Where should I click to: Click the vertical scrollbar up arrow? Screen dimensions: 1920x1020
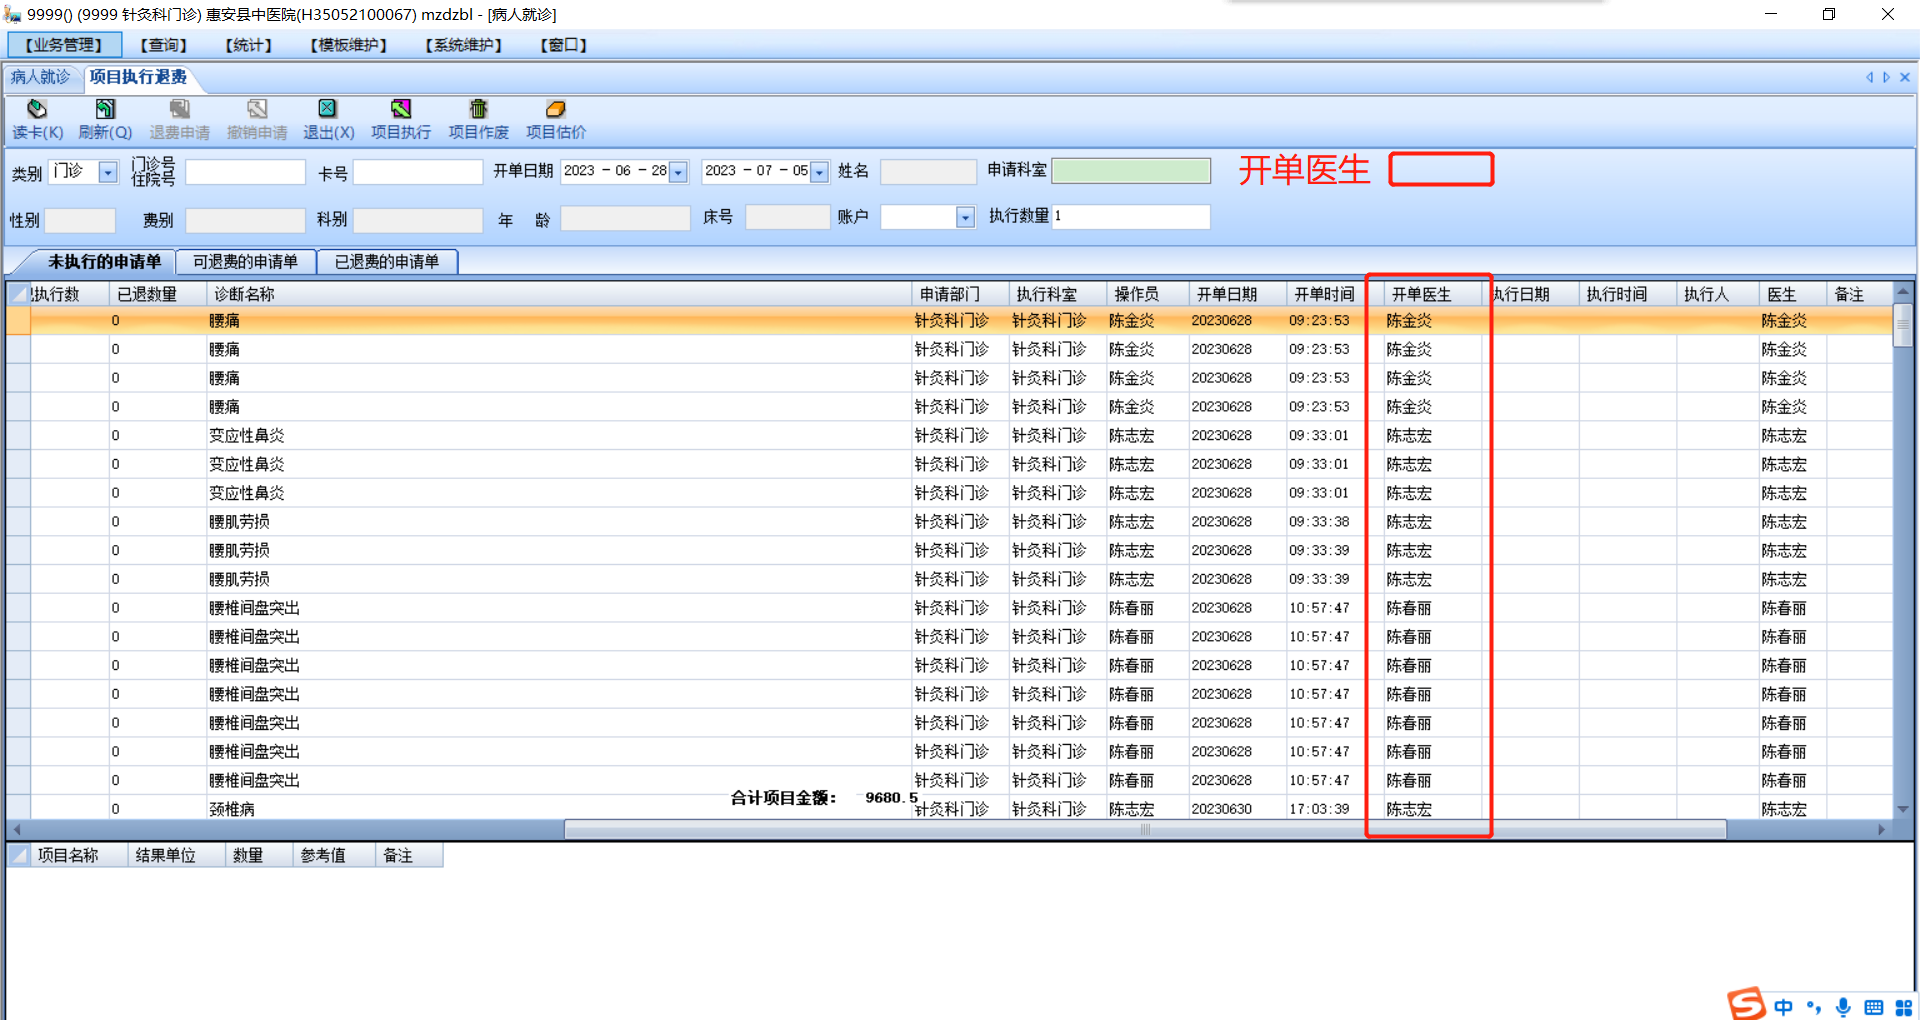click(1903, 291)
